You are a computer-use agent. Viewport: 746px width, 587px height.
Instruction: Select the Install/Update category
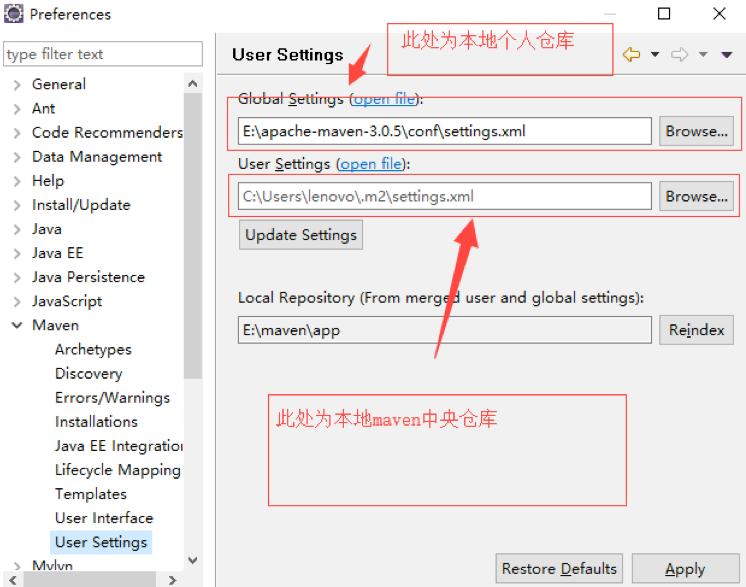(81, 205)
